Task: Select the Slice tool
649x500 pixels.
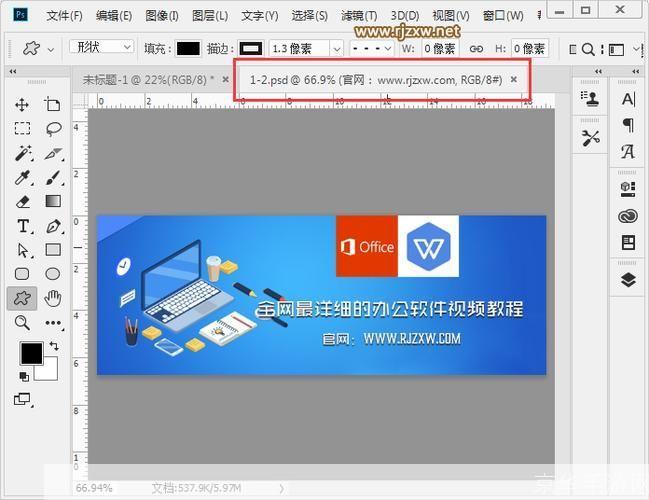Action: (x=53, y=154)
